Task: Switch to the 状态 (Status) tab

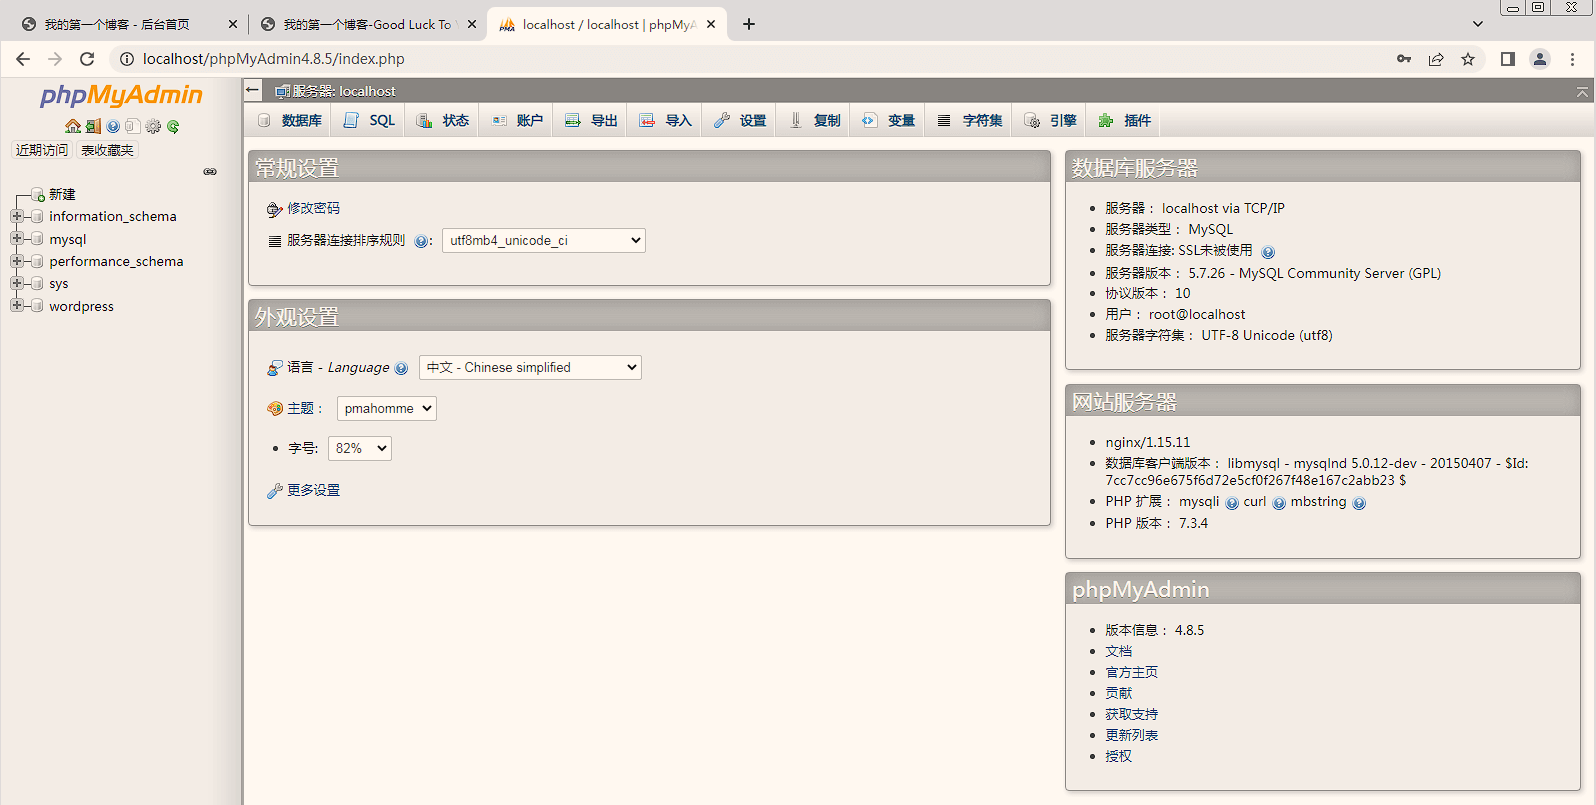Action: [x=443, y=120]
